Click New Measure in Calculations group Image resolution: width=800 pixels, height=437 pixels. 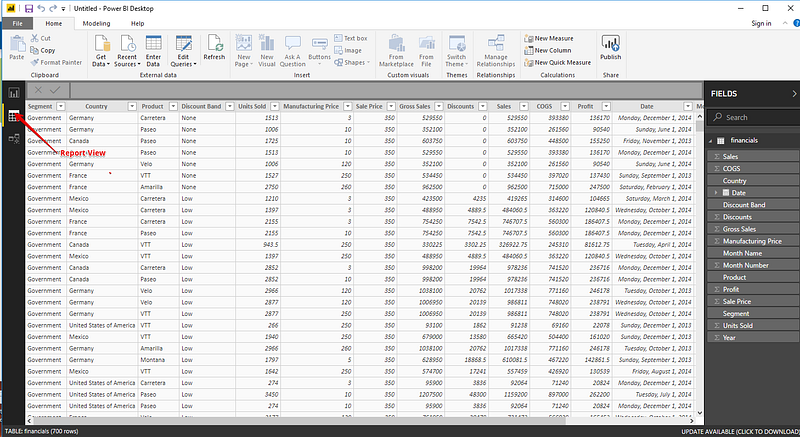(553, 38)
